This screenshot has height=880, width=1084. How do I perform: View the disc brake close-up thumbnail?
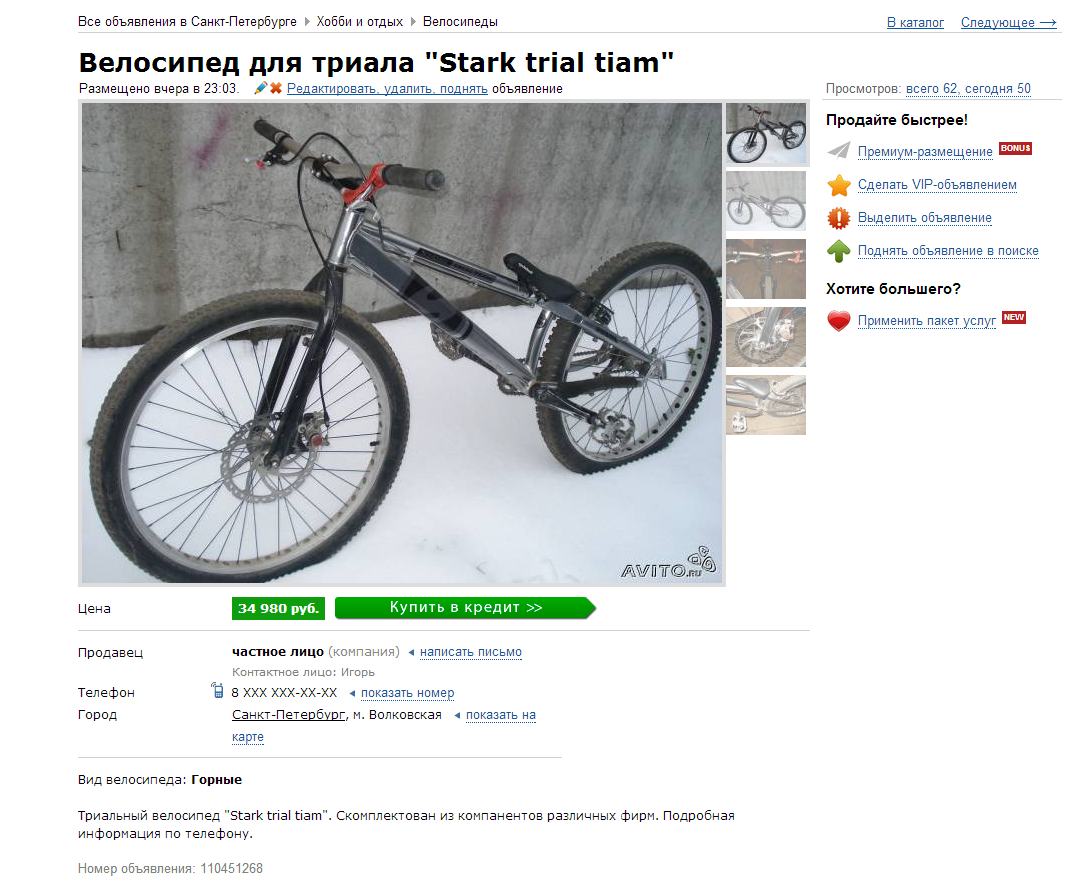[766, 337]
